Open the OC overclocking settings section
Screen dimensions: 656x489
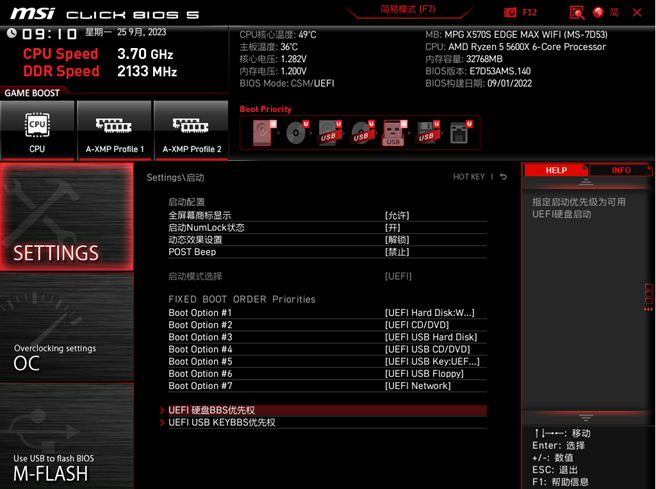(x=67, y=327)
